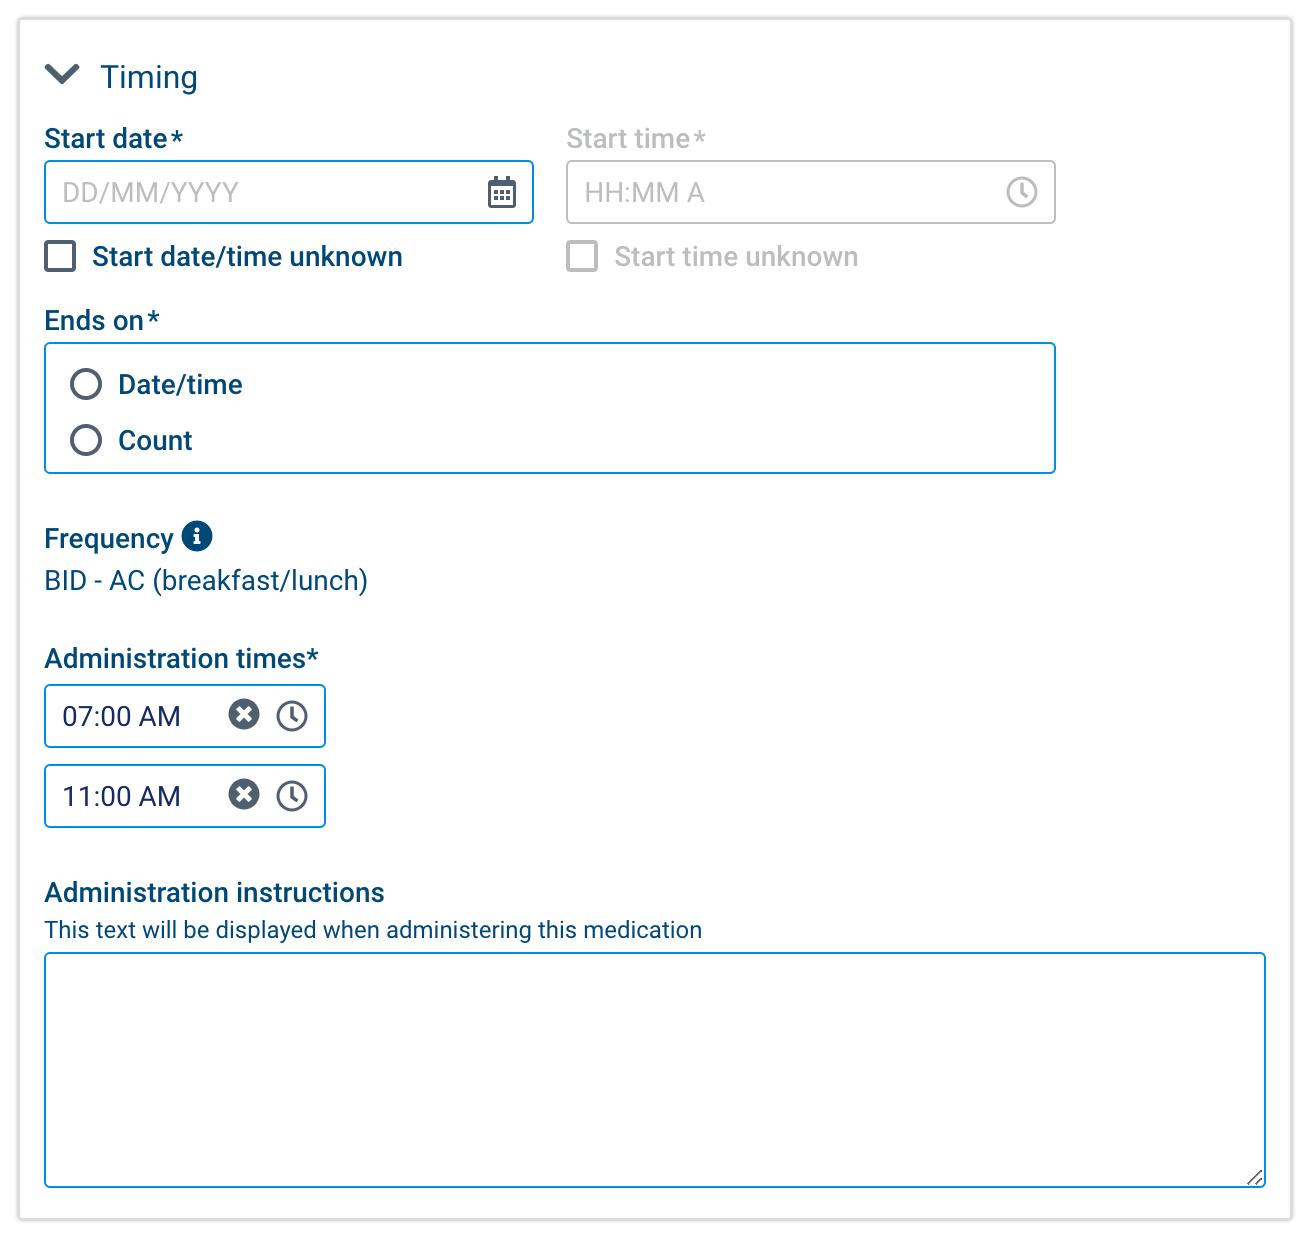Screen dimensions: 1310x1244
Task: Click the Start date input field
Action: [x=260, y=192]
